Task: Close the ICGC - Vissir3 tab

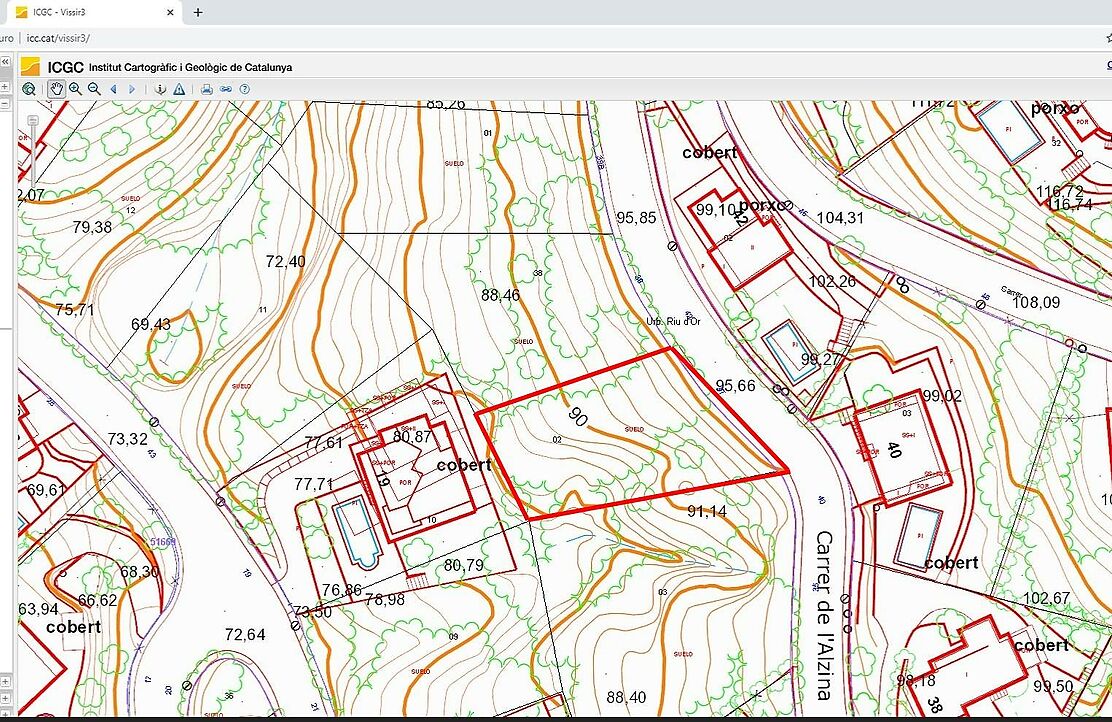Action: [170, 12]
